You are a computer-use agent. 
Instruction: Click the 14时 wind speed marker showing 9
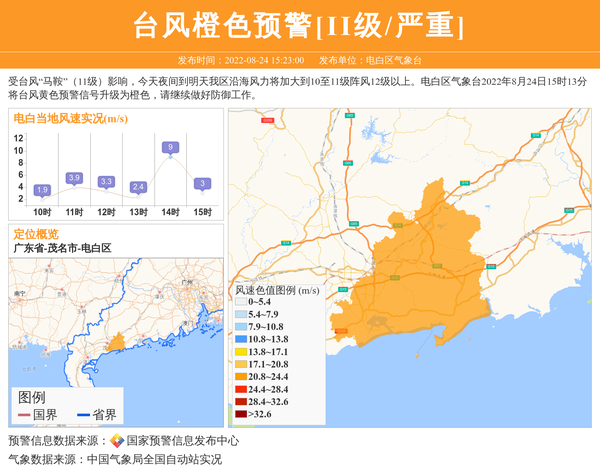pyautogui.click(x=170, y=148)
